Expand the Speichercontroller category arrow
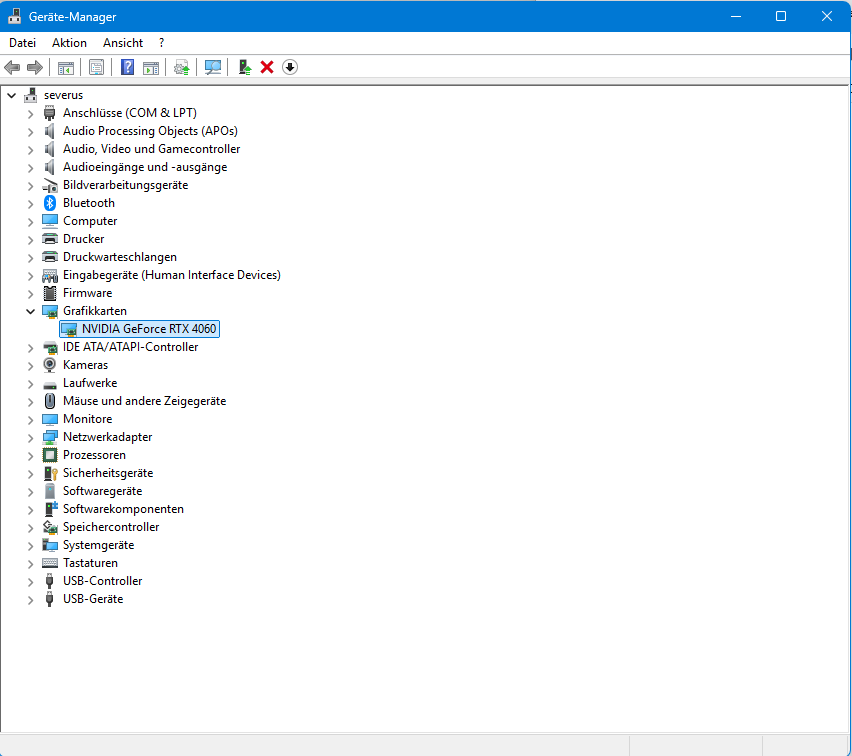852x756 pixels. 30,528
